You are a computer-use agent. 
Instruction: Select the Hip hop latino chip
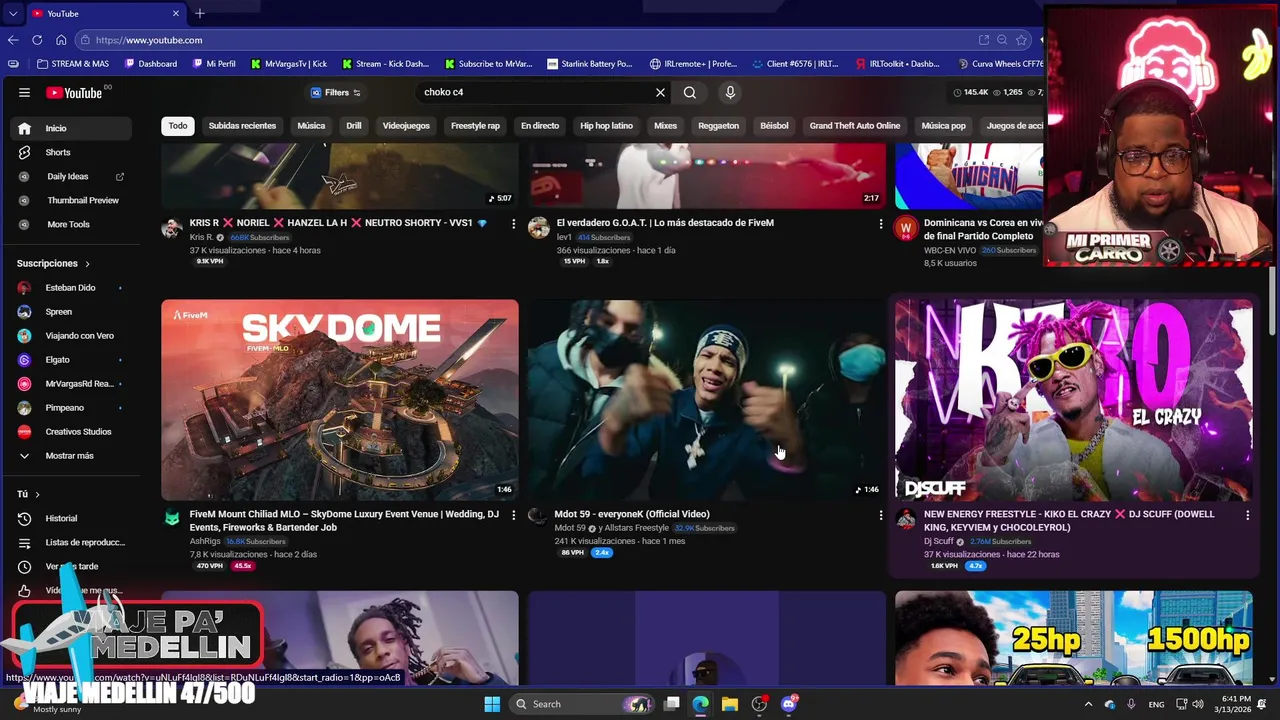click(x=606, y=126)
